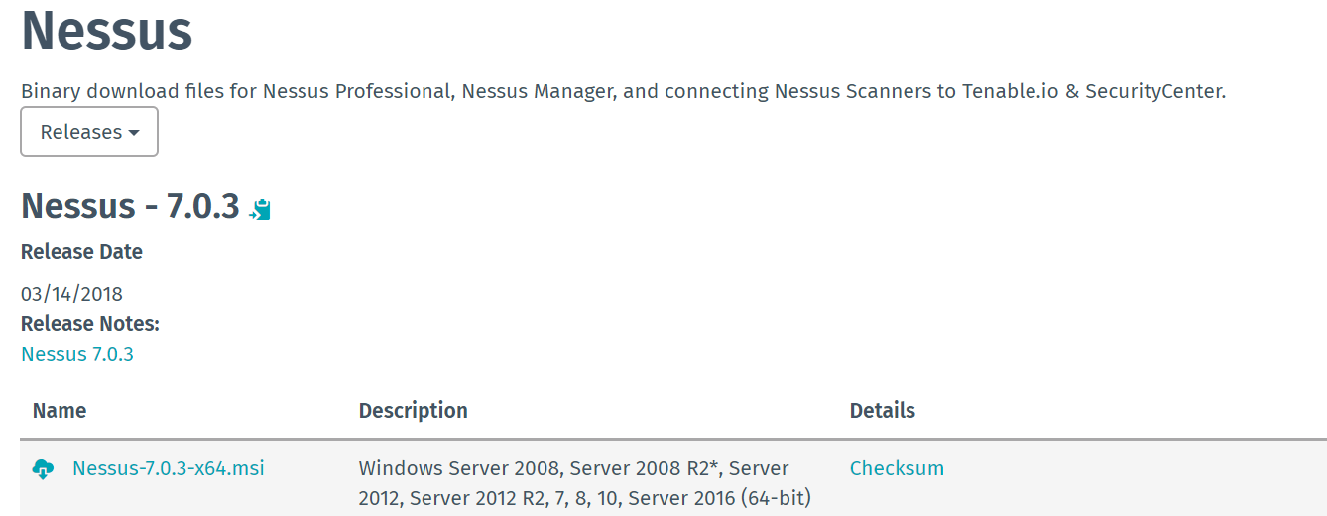Click the large Nessus page title

click(x=107, y=31)
